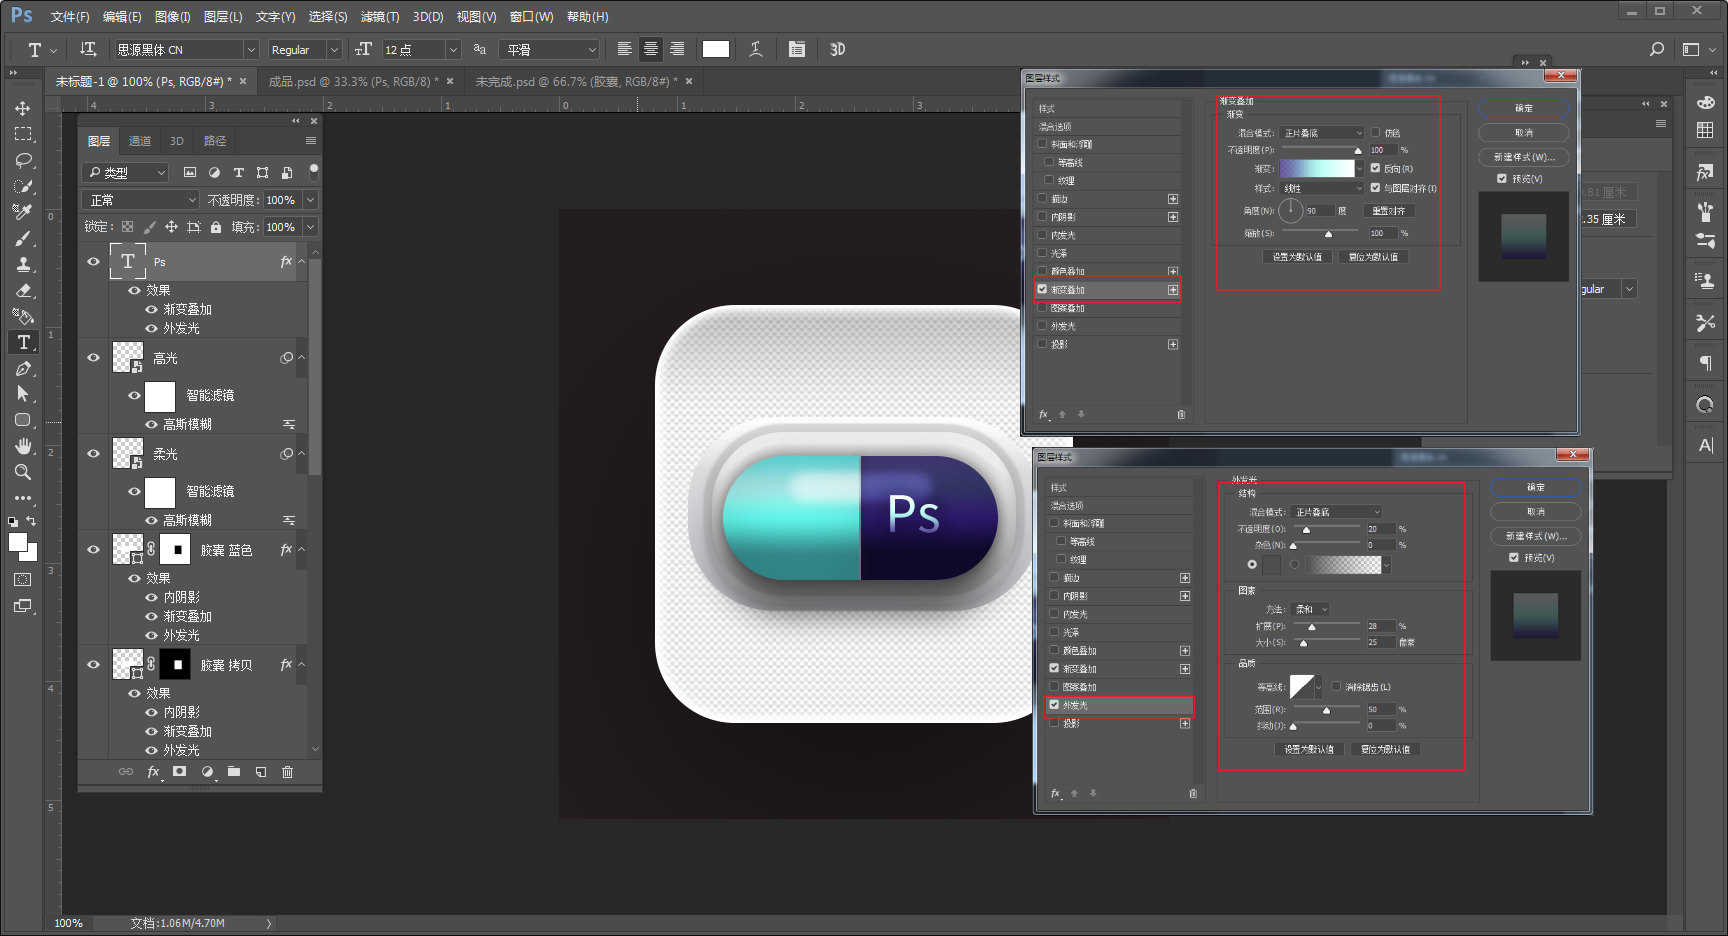This screenshot has width=1728, height=936.
Task: Select the Move tool
Action: click(22, 108)
